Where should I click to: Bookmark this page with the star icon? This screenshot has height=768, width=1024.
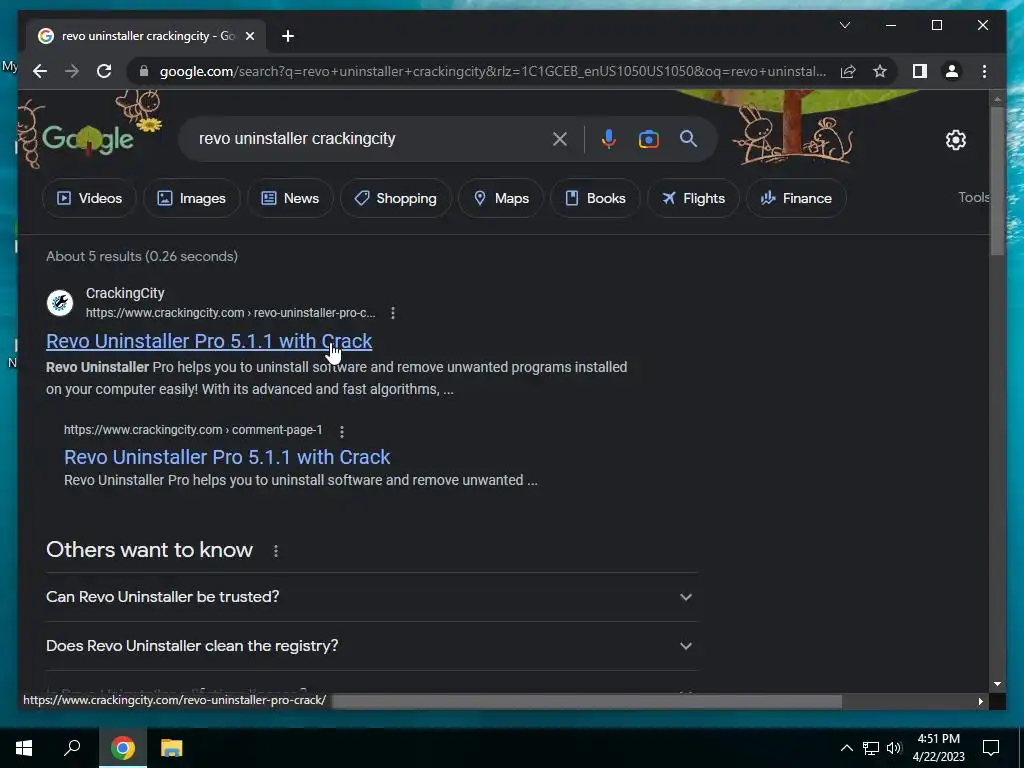point(880,71)
